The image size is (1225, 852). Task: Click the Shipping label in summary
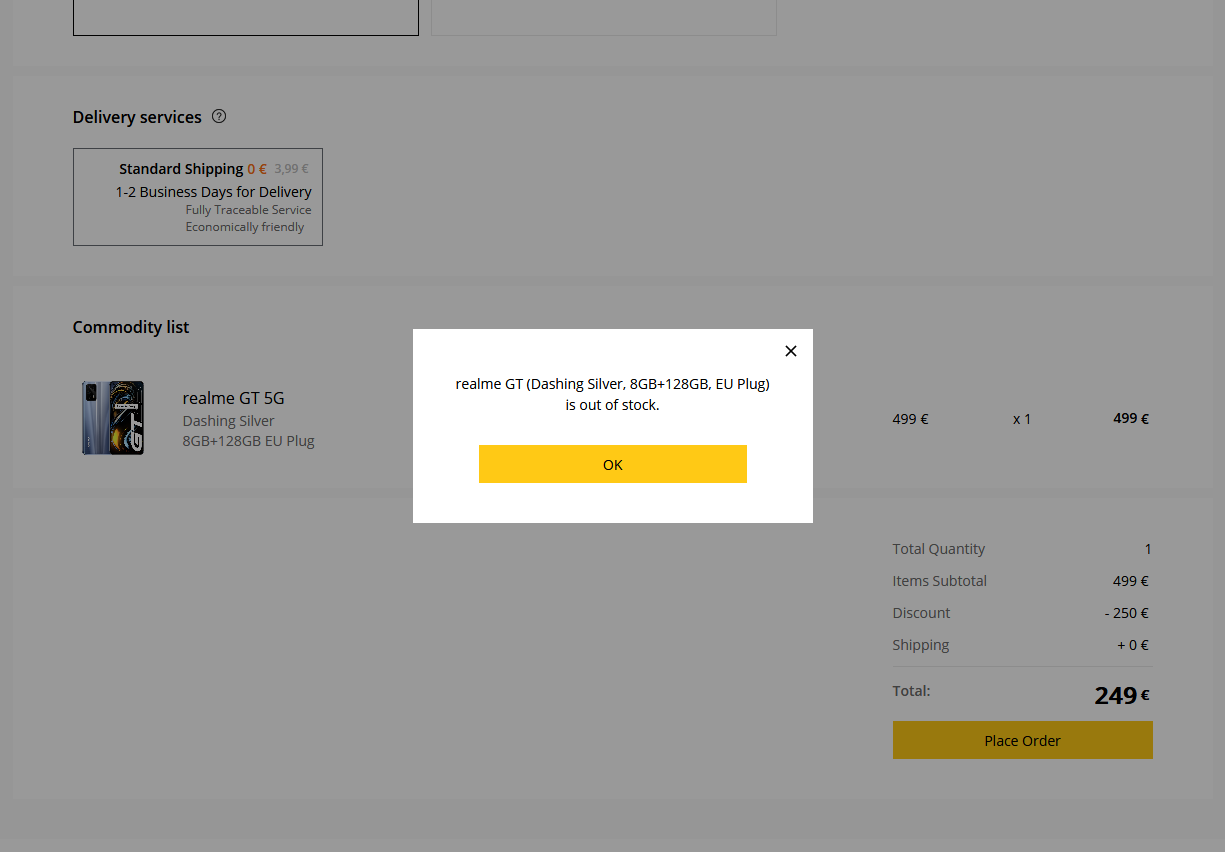[921, 645]
